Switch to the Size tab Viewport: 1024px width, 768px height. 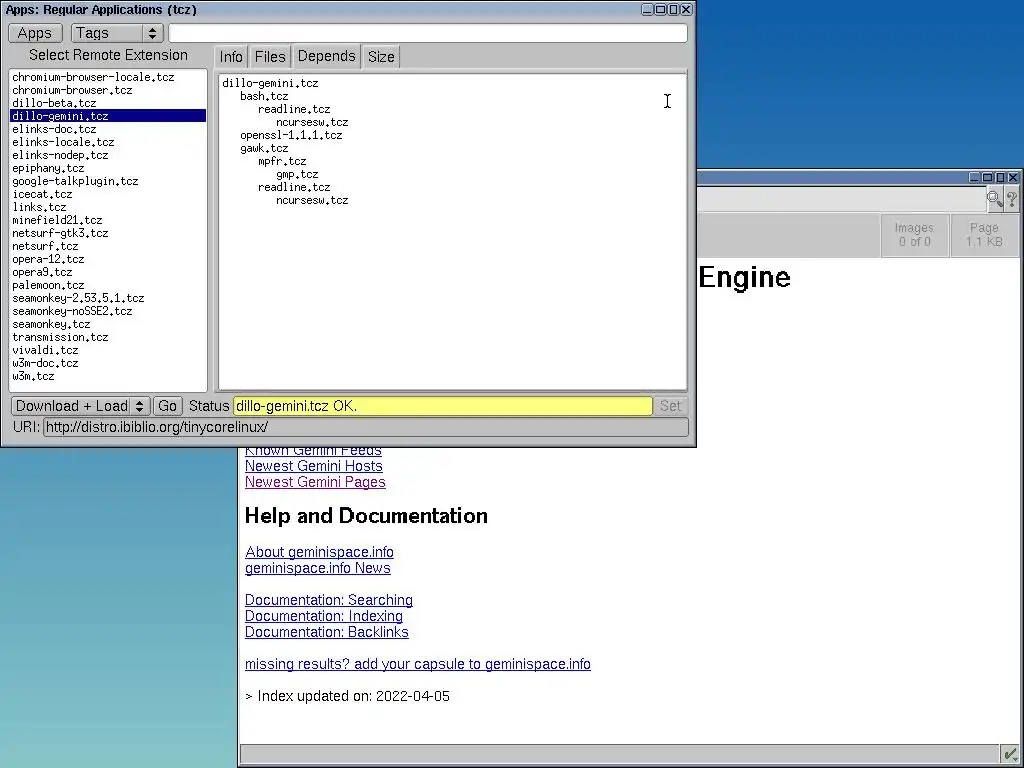point(381,57)
